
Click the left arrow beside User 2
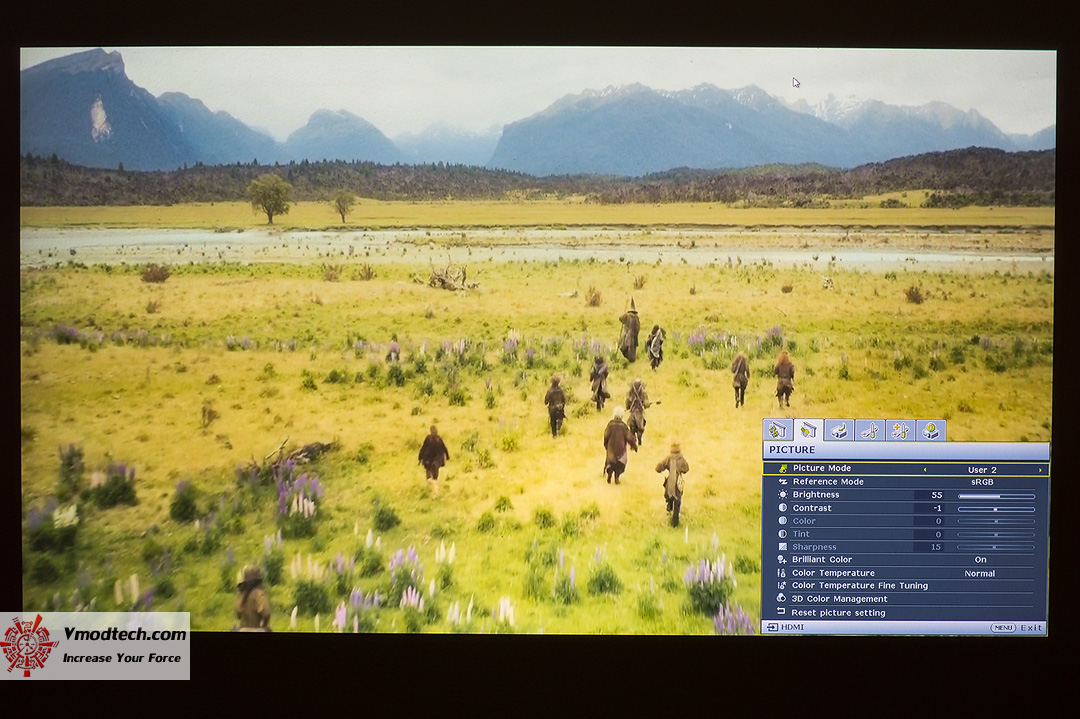click(925, 470)
